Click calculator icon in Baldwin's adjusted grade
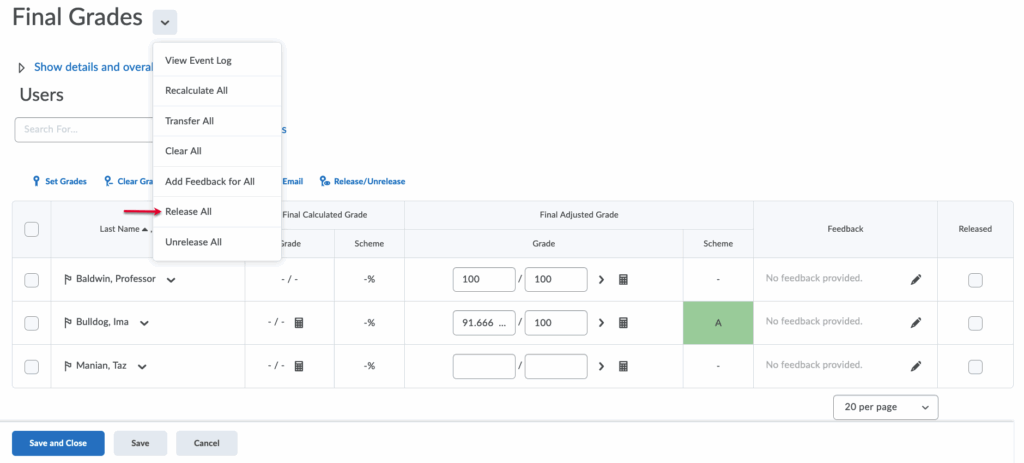This screenshot has height=463, width=1024. 623,280
